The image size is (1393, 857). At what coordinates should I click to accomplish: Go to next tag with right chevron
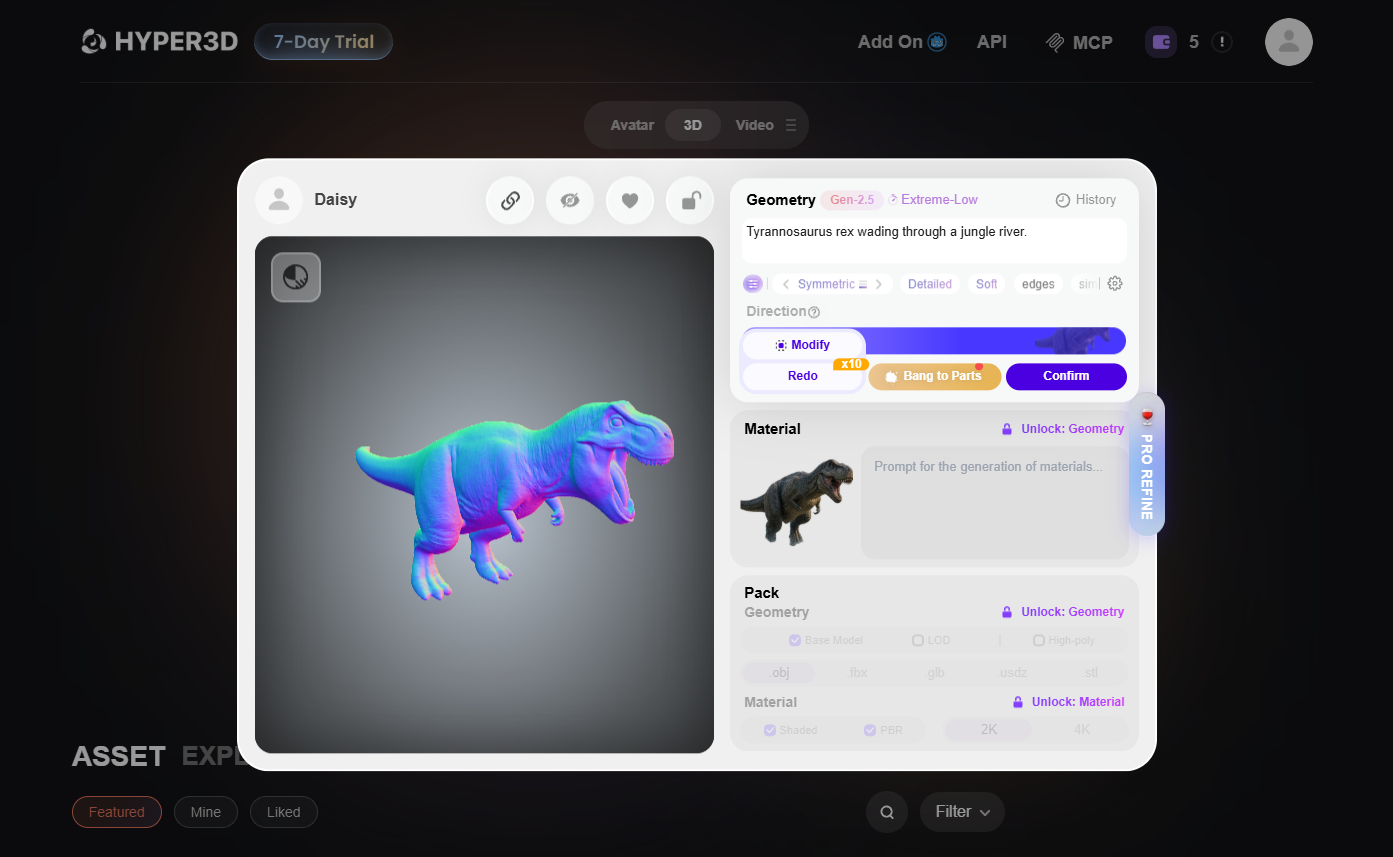pyautogui.click(x=879, y=284)
